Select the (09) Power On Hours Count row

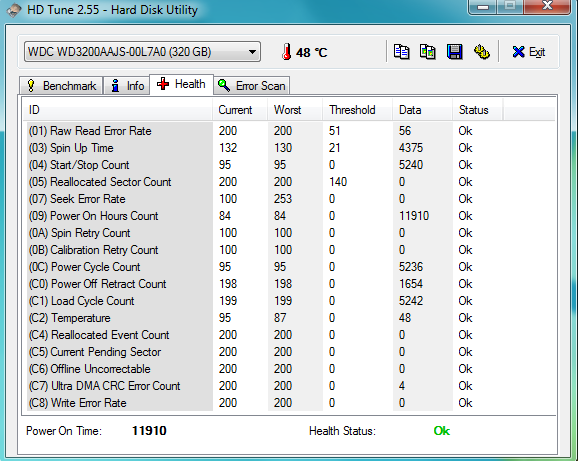click(289, 216)
